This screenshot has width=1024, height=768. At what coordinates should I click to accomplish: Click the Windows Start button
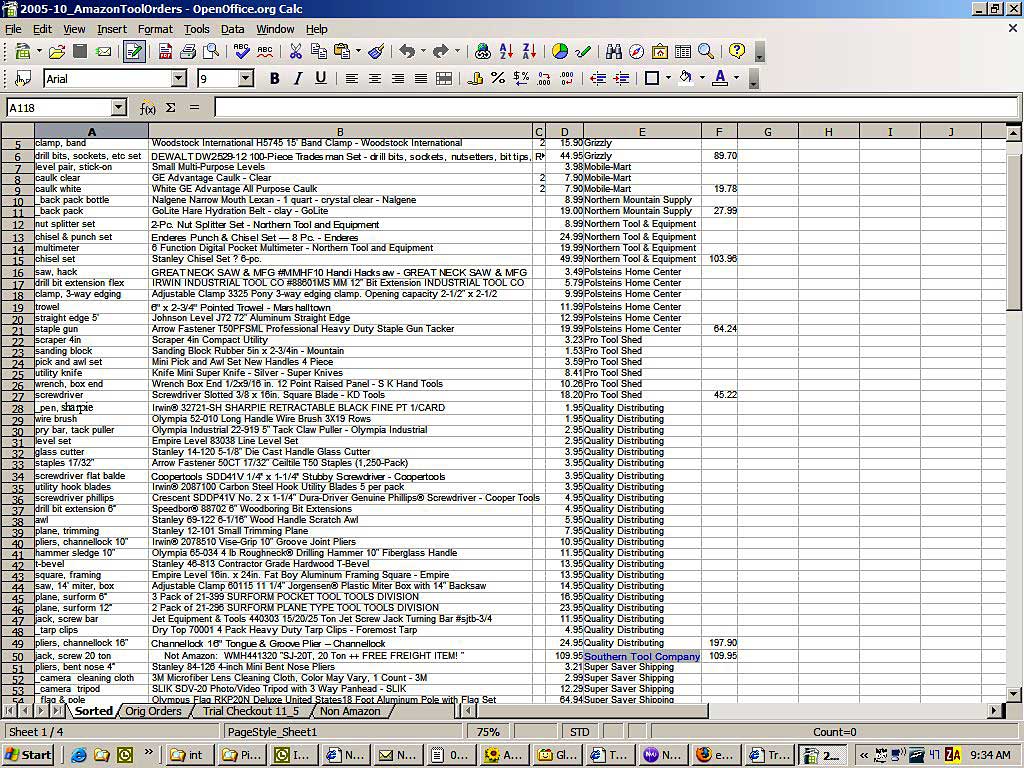pyautogui.click(x=28, y=755)
